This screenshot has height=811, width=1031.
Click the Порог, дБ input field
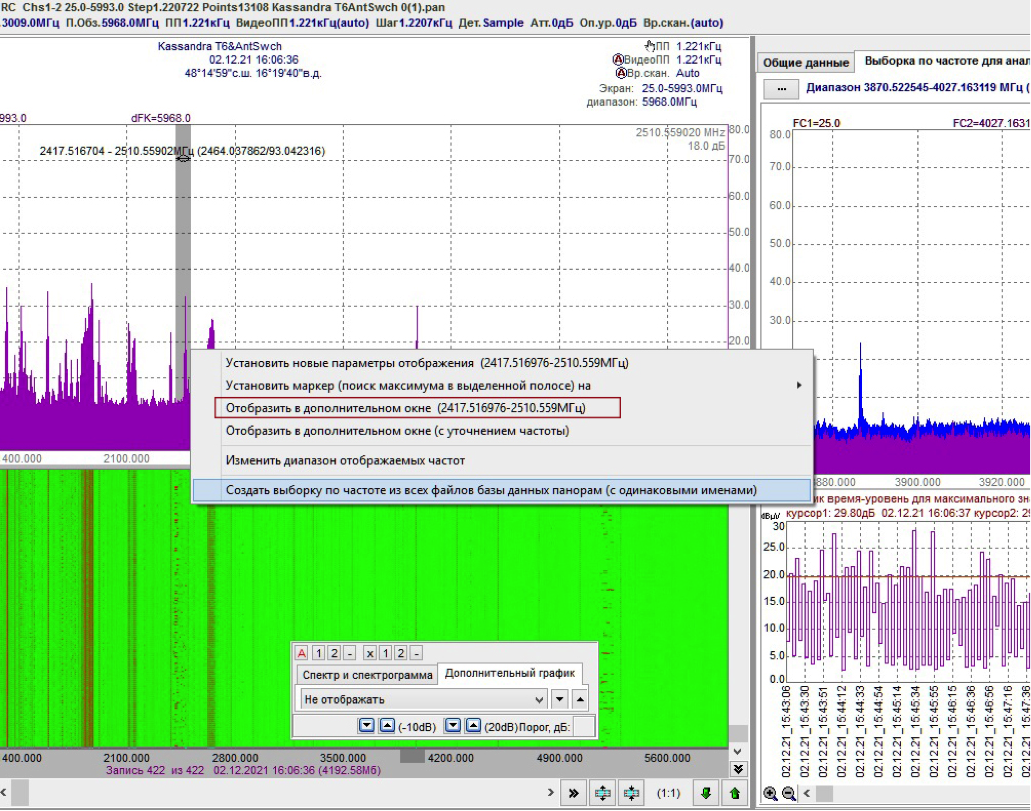pyautogui.click(x=584, y=726)
